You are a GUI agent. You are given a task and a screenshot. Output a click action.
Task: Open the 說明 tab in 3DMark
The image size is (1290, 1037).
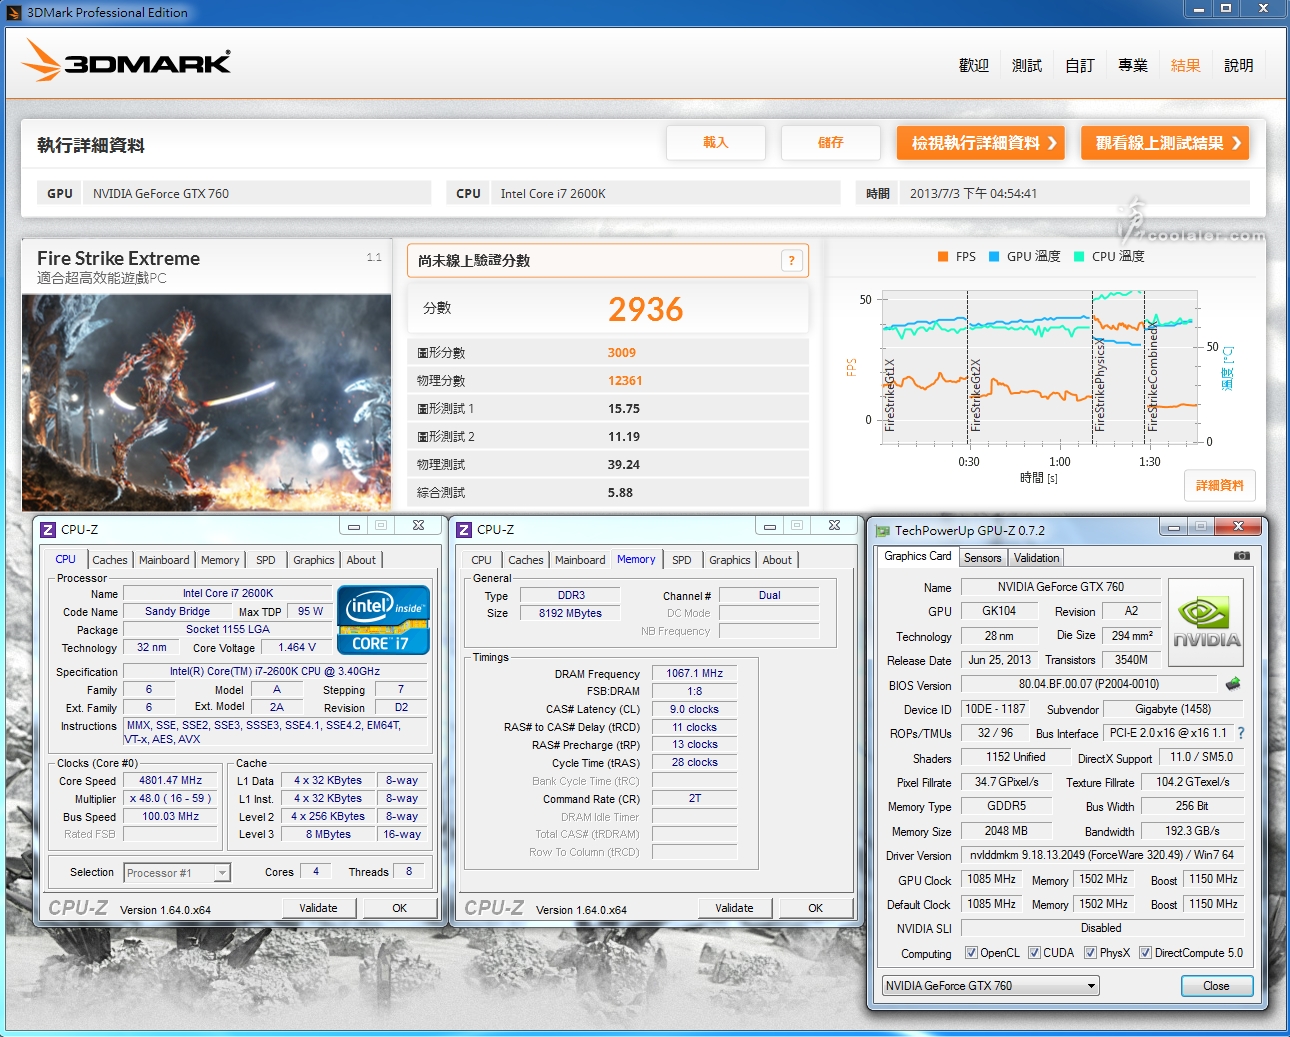(1239, 65)
